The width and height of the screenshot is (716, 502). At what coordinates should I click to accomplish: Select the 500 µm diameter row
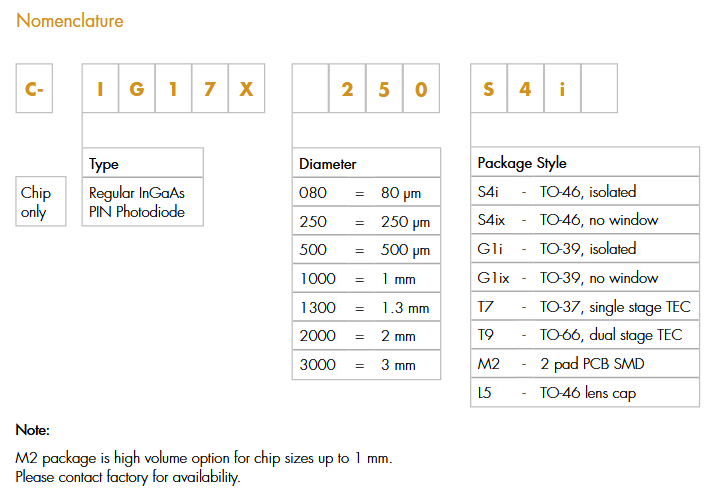point(366,250)
